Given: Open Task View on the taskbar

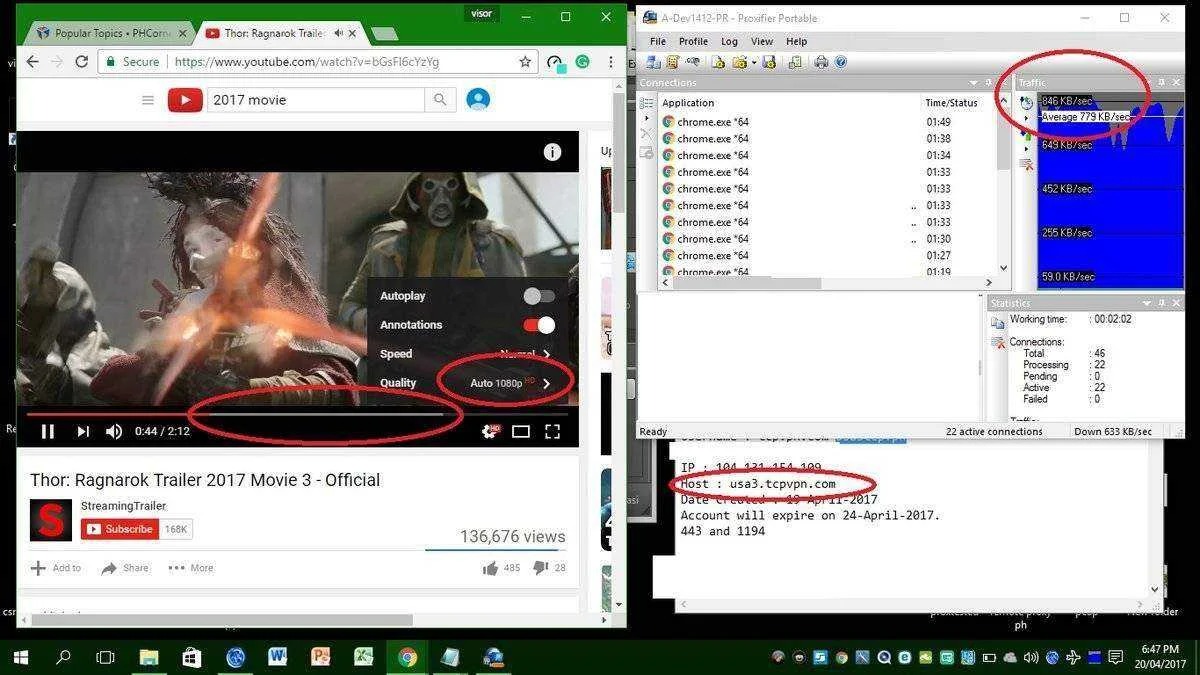Looking at the screenshot, I should [x=105, y=657].
